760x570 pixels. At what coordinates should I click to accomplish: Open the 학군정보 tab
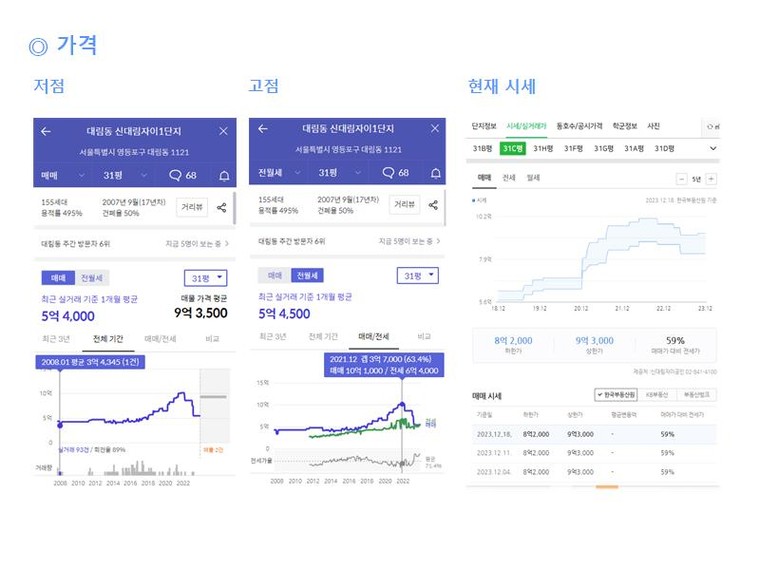[x=625, y=126]
